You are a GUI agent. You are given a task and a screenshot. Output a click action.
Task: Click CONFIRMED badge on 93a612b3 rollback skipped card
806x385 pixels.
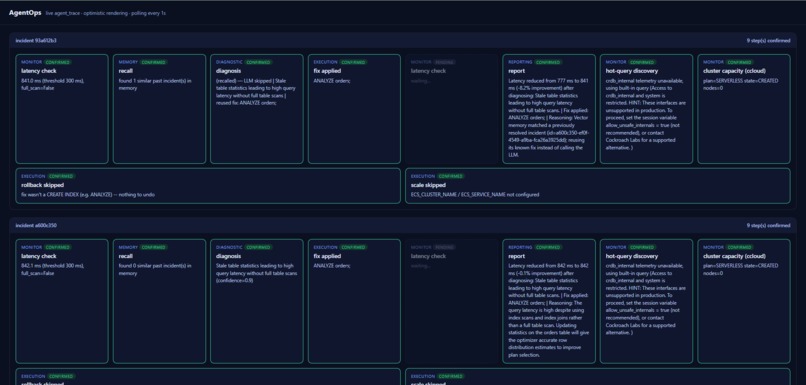[61, 176]
